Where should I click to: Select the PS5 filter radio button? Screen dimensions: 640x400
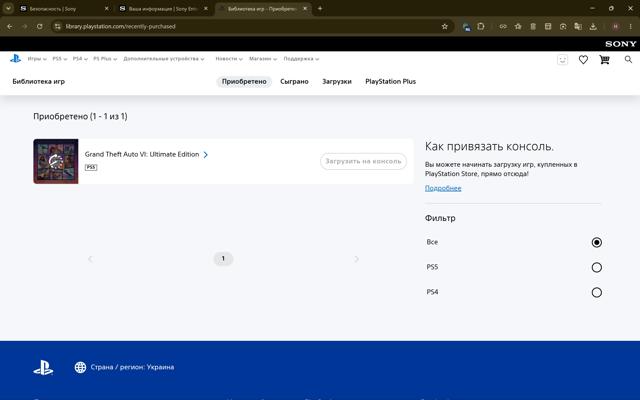click(x=596, y=267)
